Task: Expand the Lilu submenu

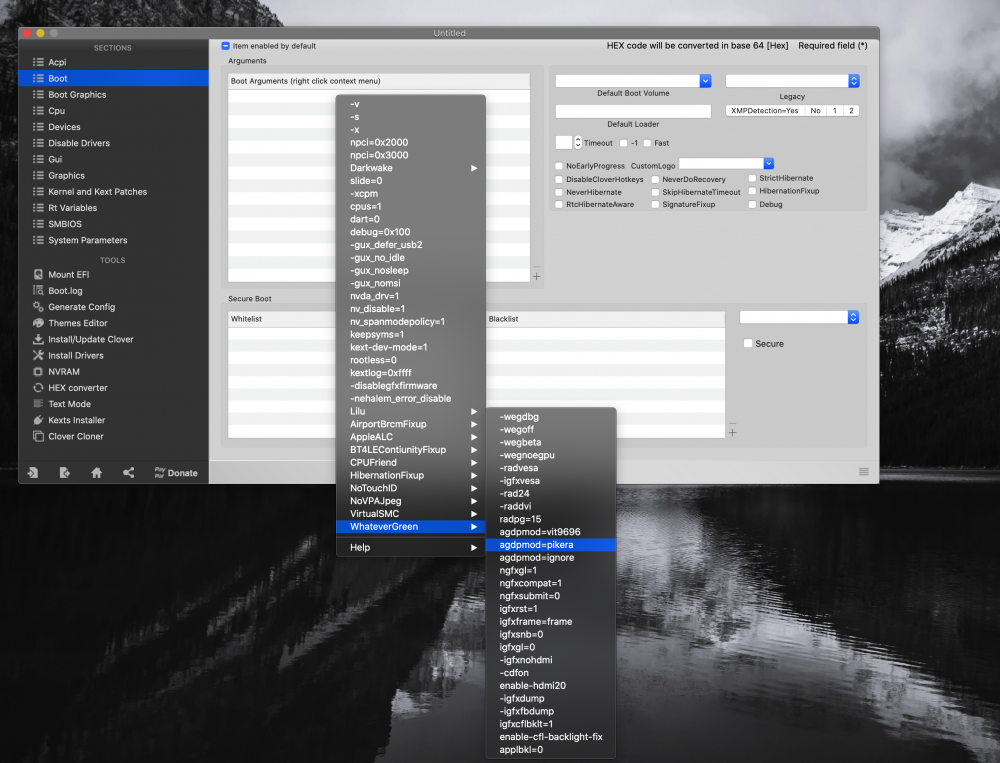Action: point(411,411)
